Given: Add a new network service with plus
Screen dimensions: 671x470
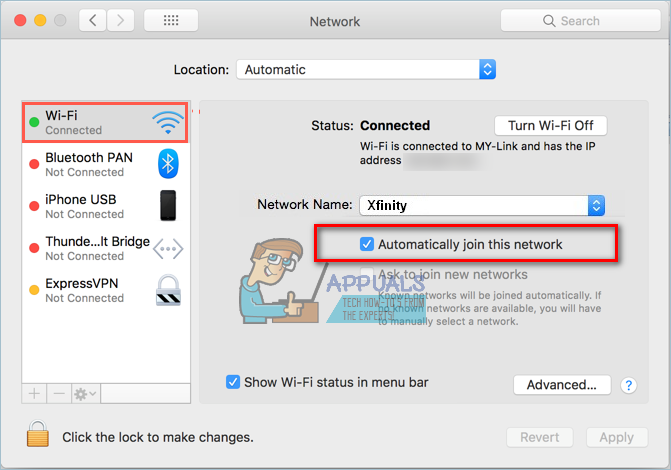Looking at the screenshot, I should pos(34,393).
